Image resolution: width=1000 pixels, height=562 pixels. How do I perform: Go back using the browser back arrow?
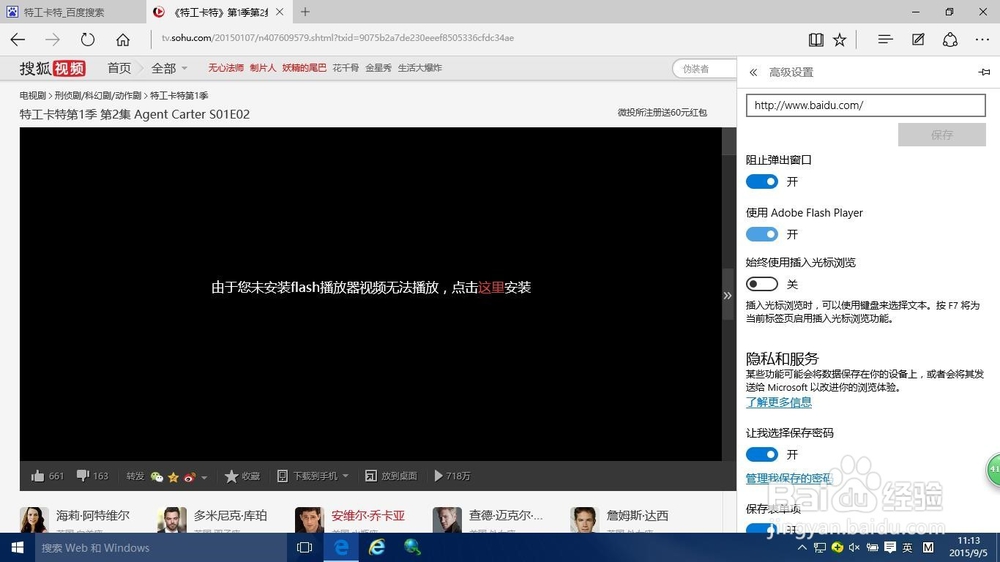18,40
